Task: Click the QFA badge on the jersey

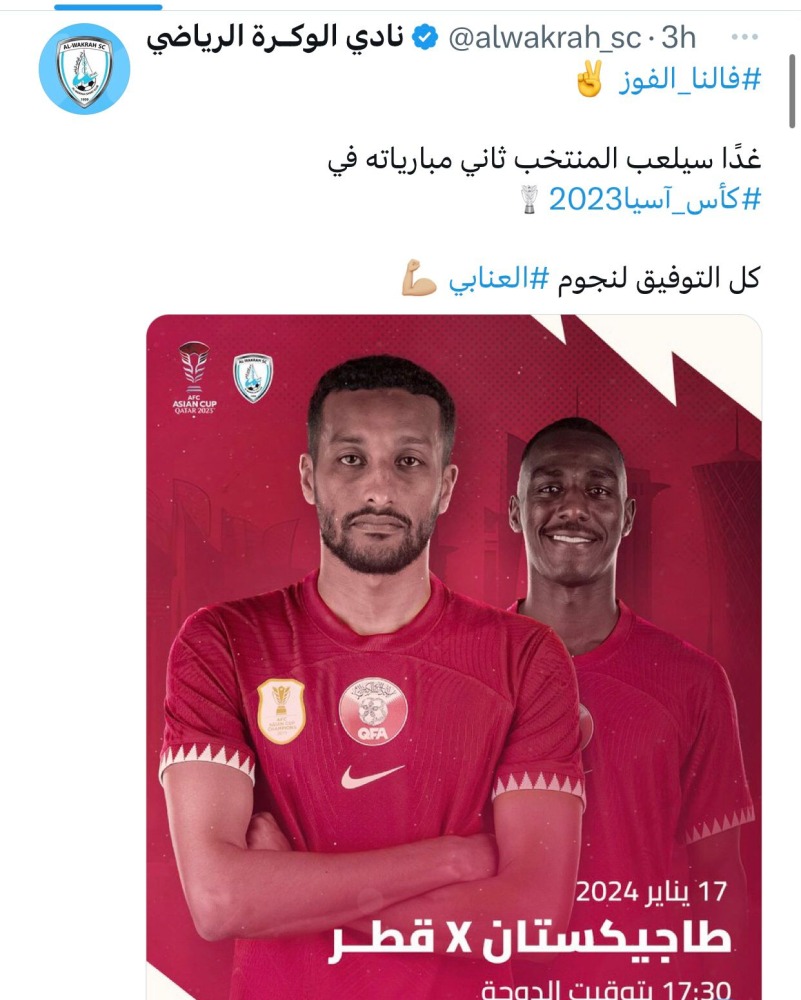Action: point(373,711)
